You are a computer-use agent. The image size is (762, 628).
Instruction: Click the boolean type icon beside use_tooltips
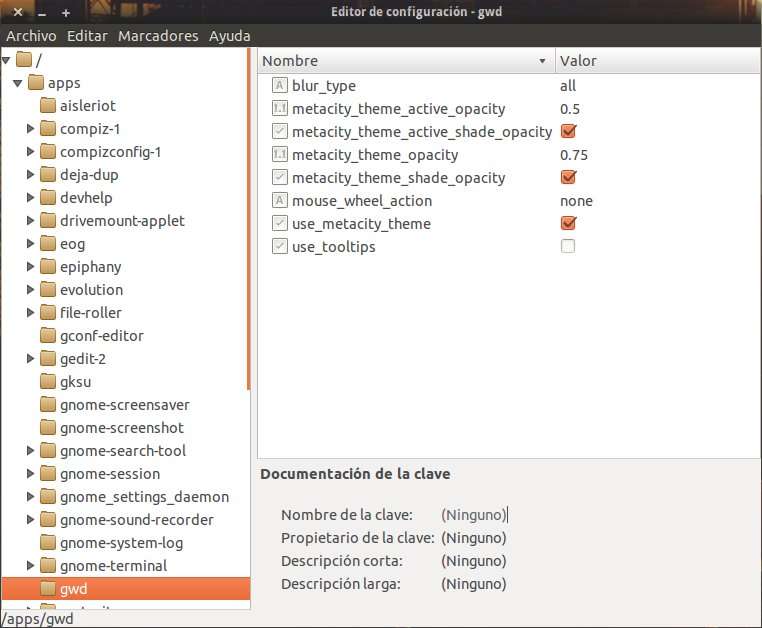[x=280, y=247]
